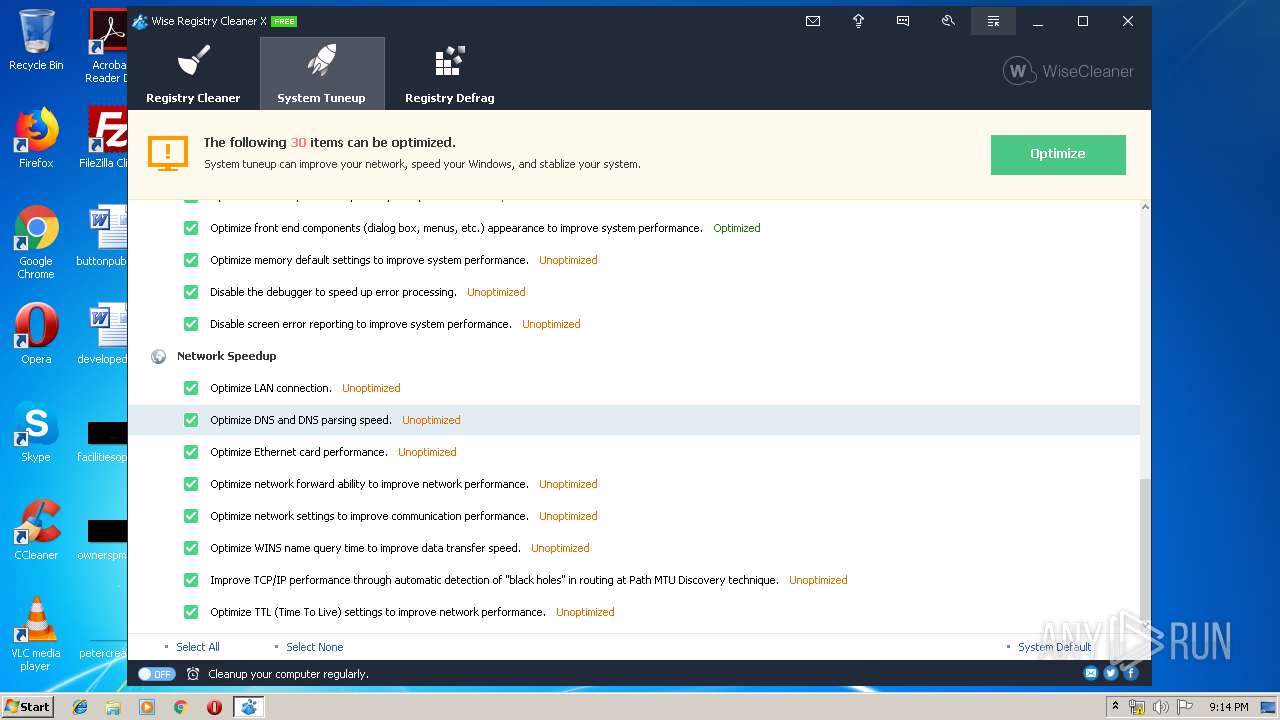
Task: Click the Optimize button
Action: 1058,154
